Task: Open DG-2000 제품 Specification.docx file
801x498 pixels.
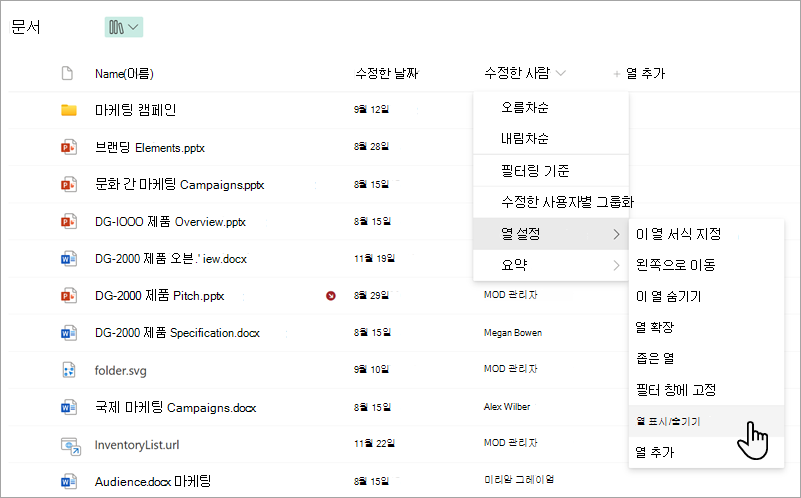Action: (x=177, y=333)
